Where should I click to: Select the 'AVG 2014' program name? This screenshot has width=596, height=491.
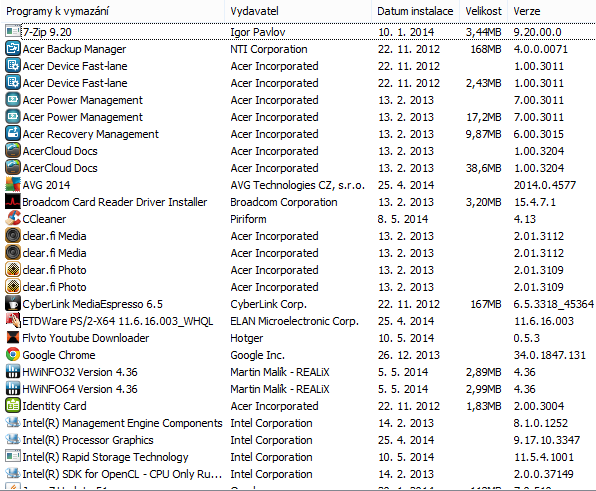tap(46, 185)
